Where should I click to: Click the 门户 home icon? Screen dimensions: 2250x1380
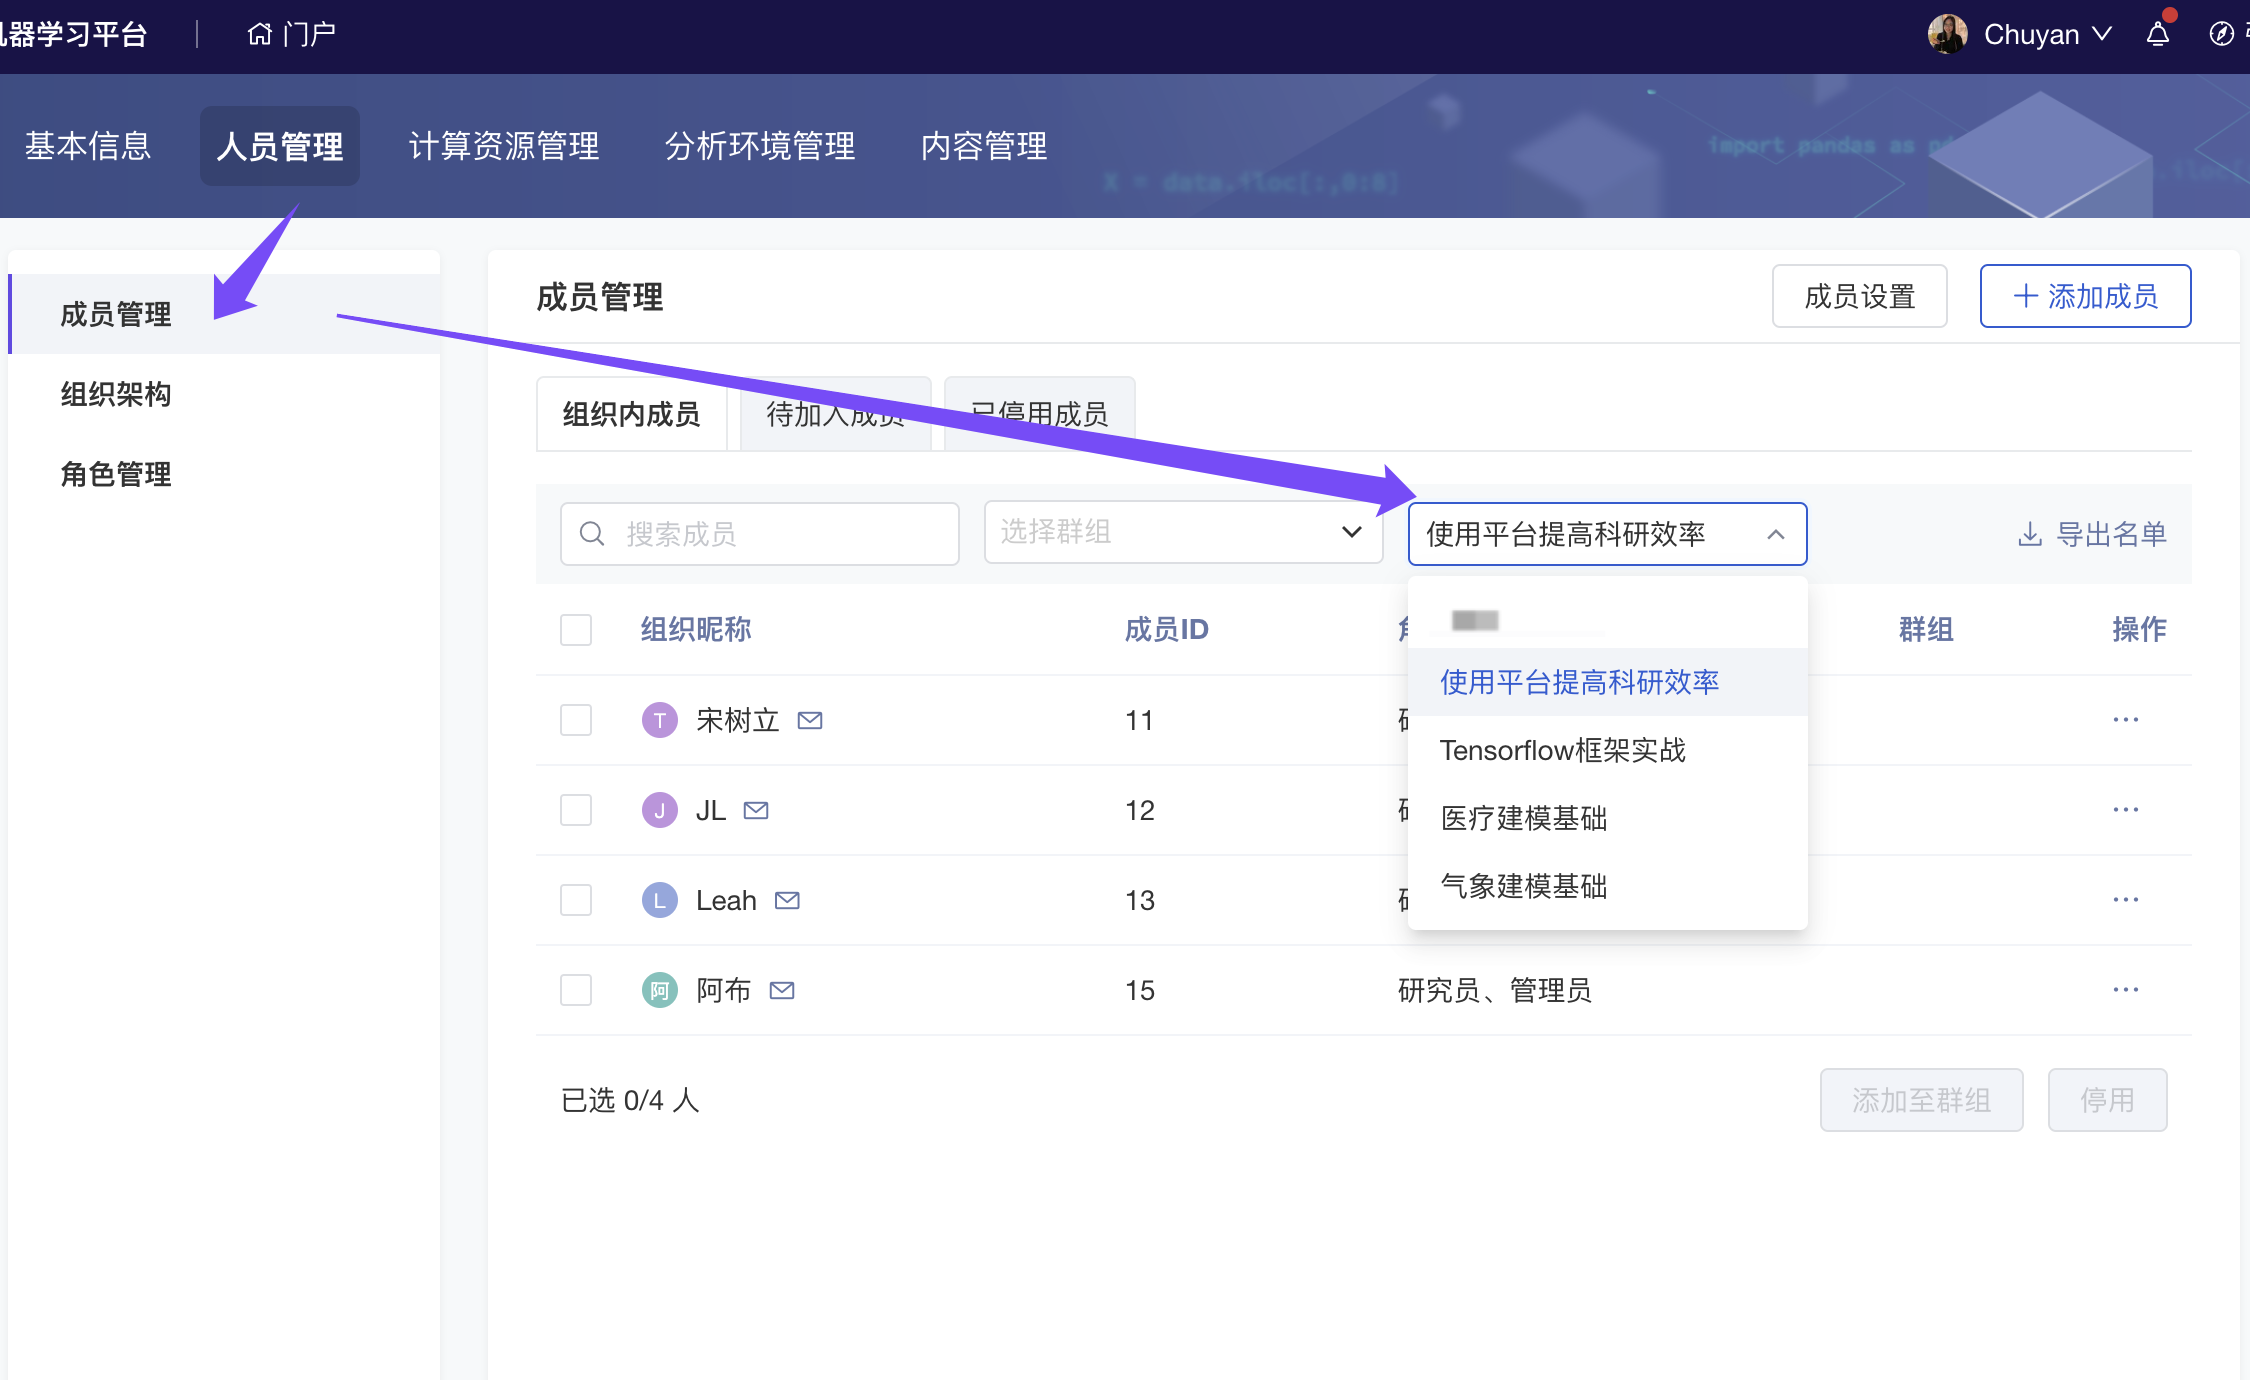pos(260,35)
